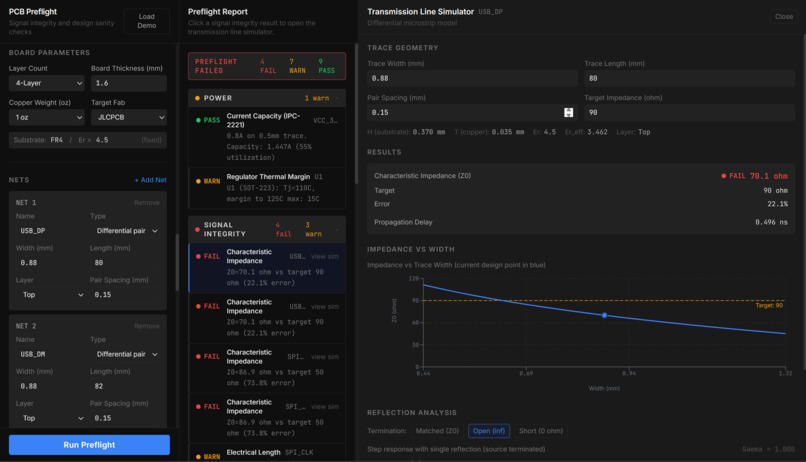The image size is (806, 462).
Task: Open NET 1 Type dropdown
Action: pyautogui.click(x=126, y=231)
